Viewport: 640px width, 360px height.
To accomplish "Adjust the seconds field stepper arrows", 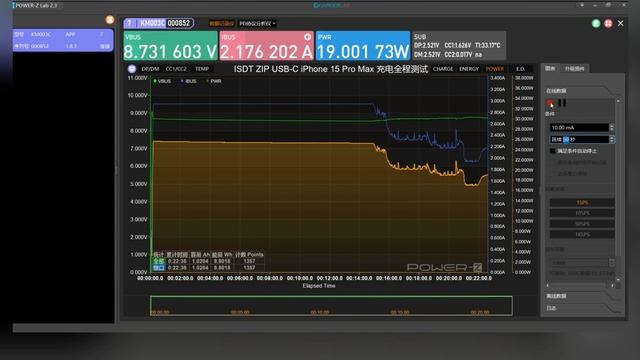I will tap(611, 140).
